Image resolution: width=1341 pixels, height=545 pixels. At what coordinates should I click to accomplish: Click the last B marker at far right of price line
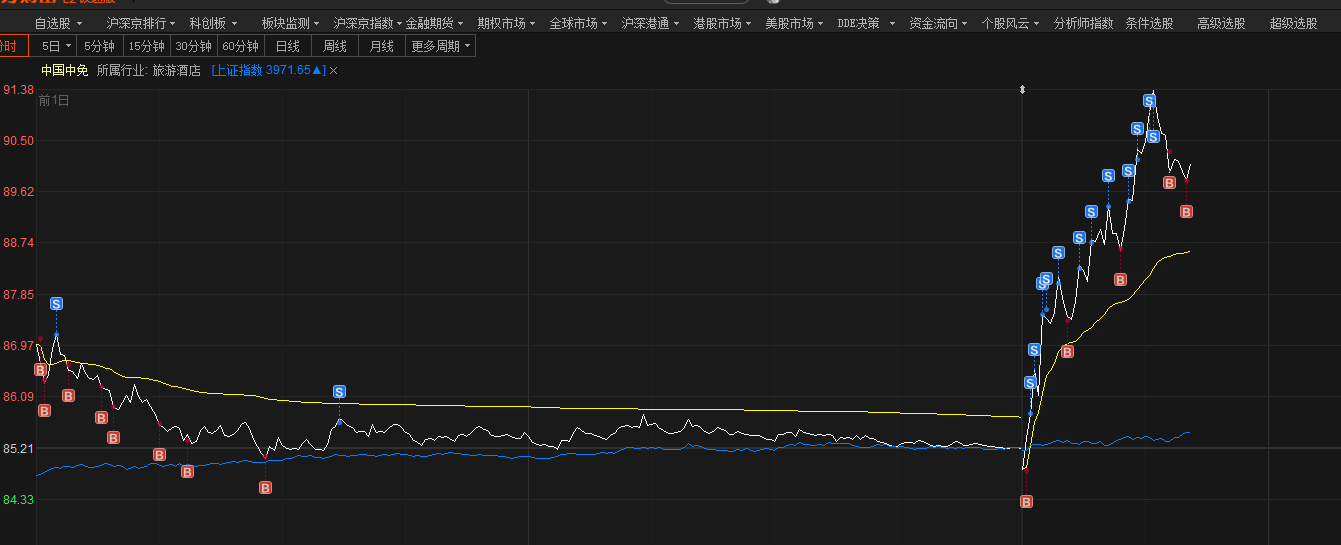pos(1186,211)
